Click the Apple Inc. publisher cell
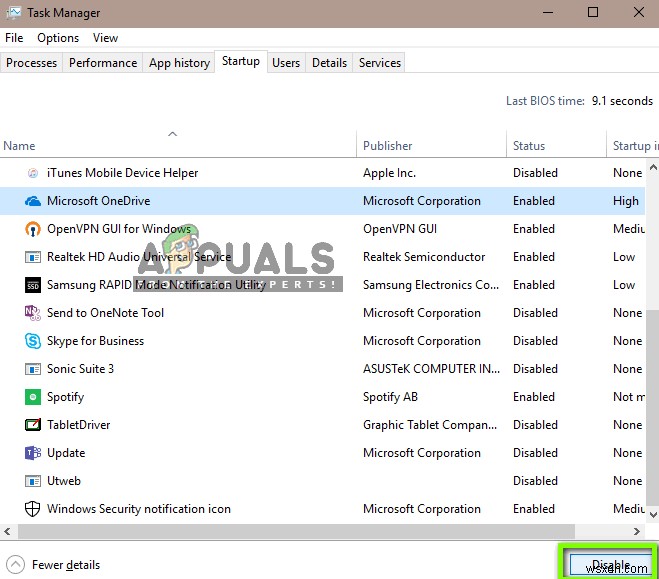 tap(390, 173)
